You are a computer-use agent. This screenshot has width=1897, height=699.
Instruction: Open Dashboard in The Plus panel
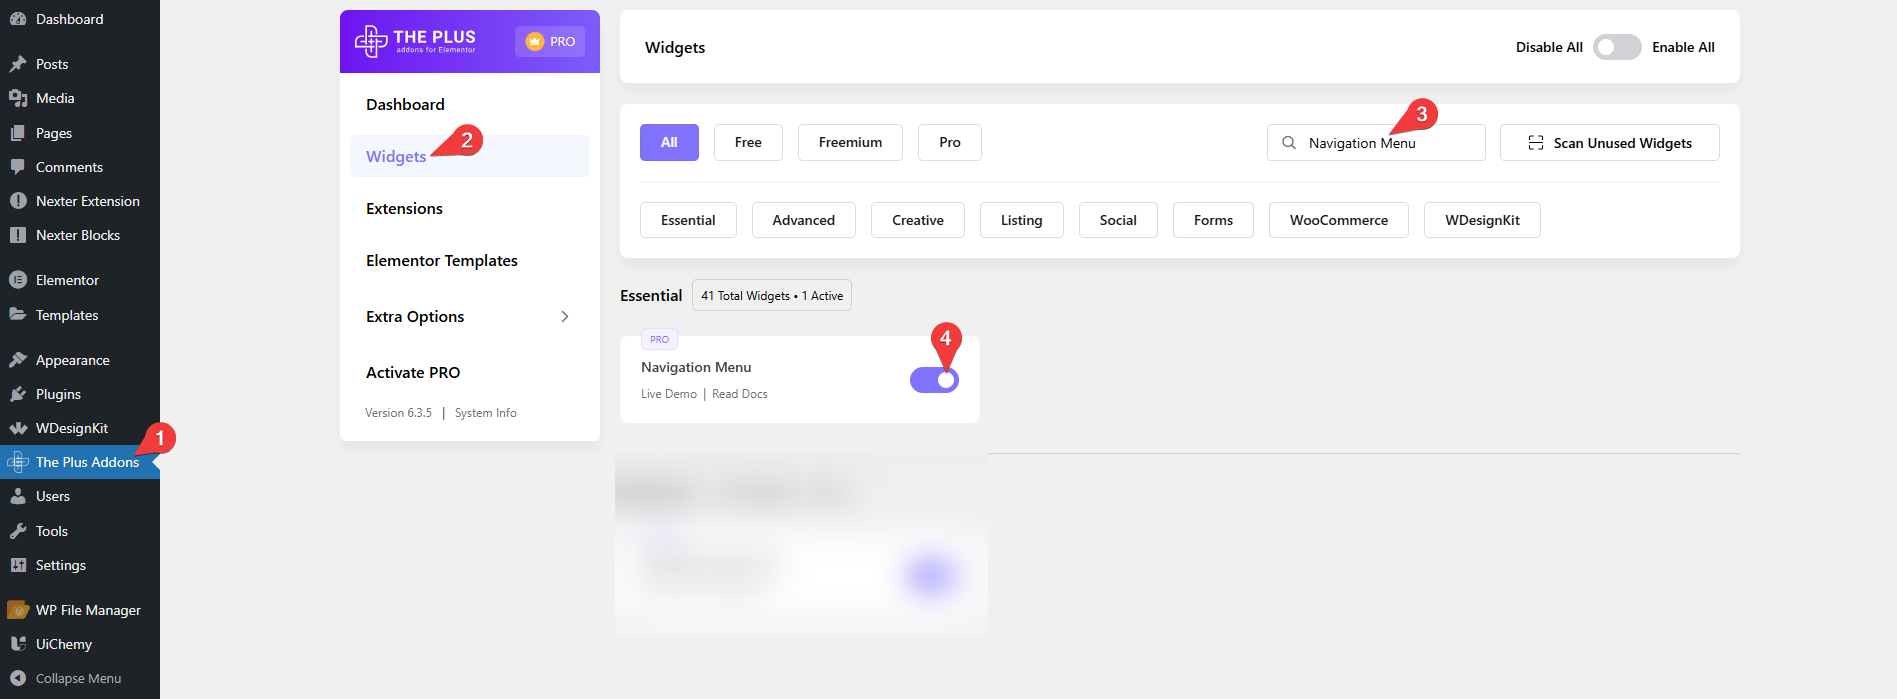405,104
